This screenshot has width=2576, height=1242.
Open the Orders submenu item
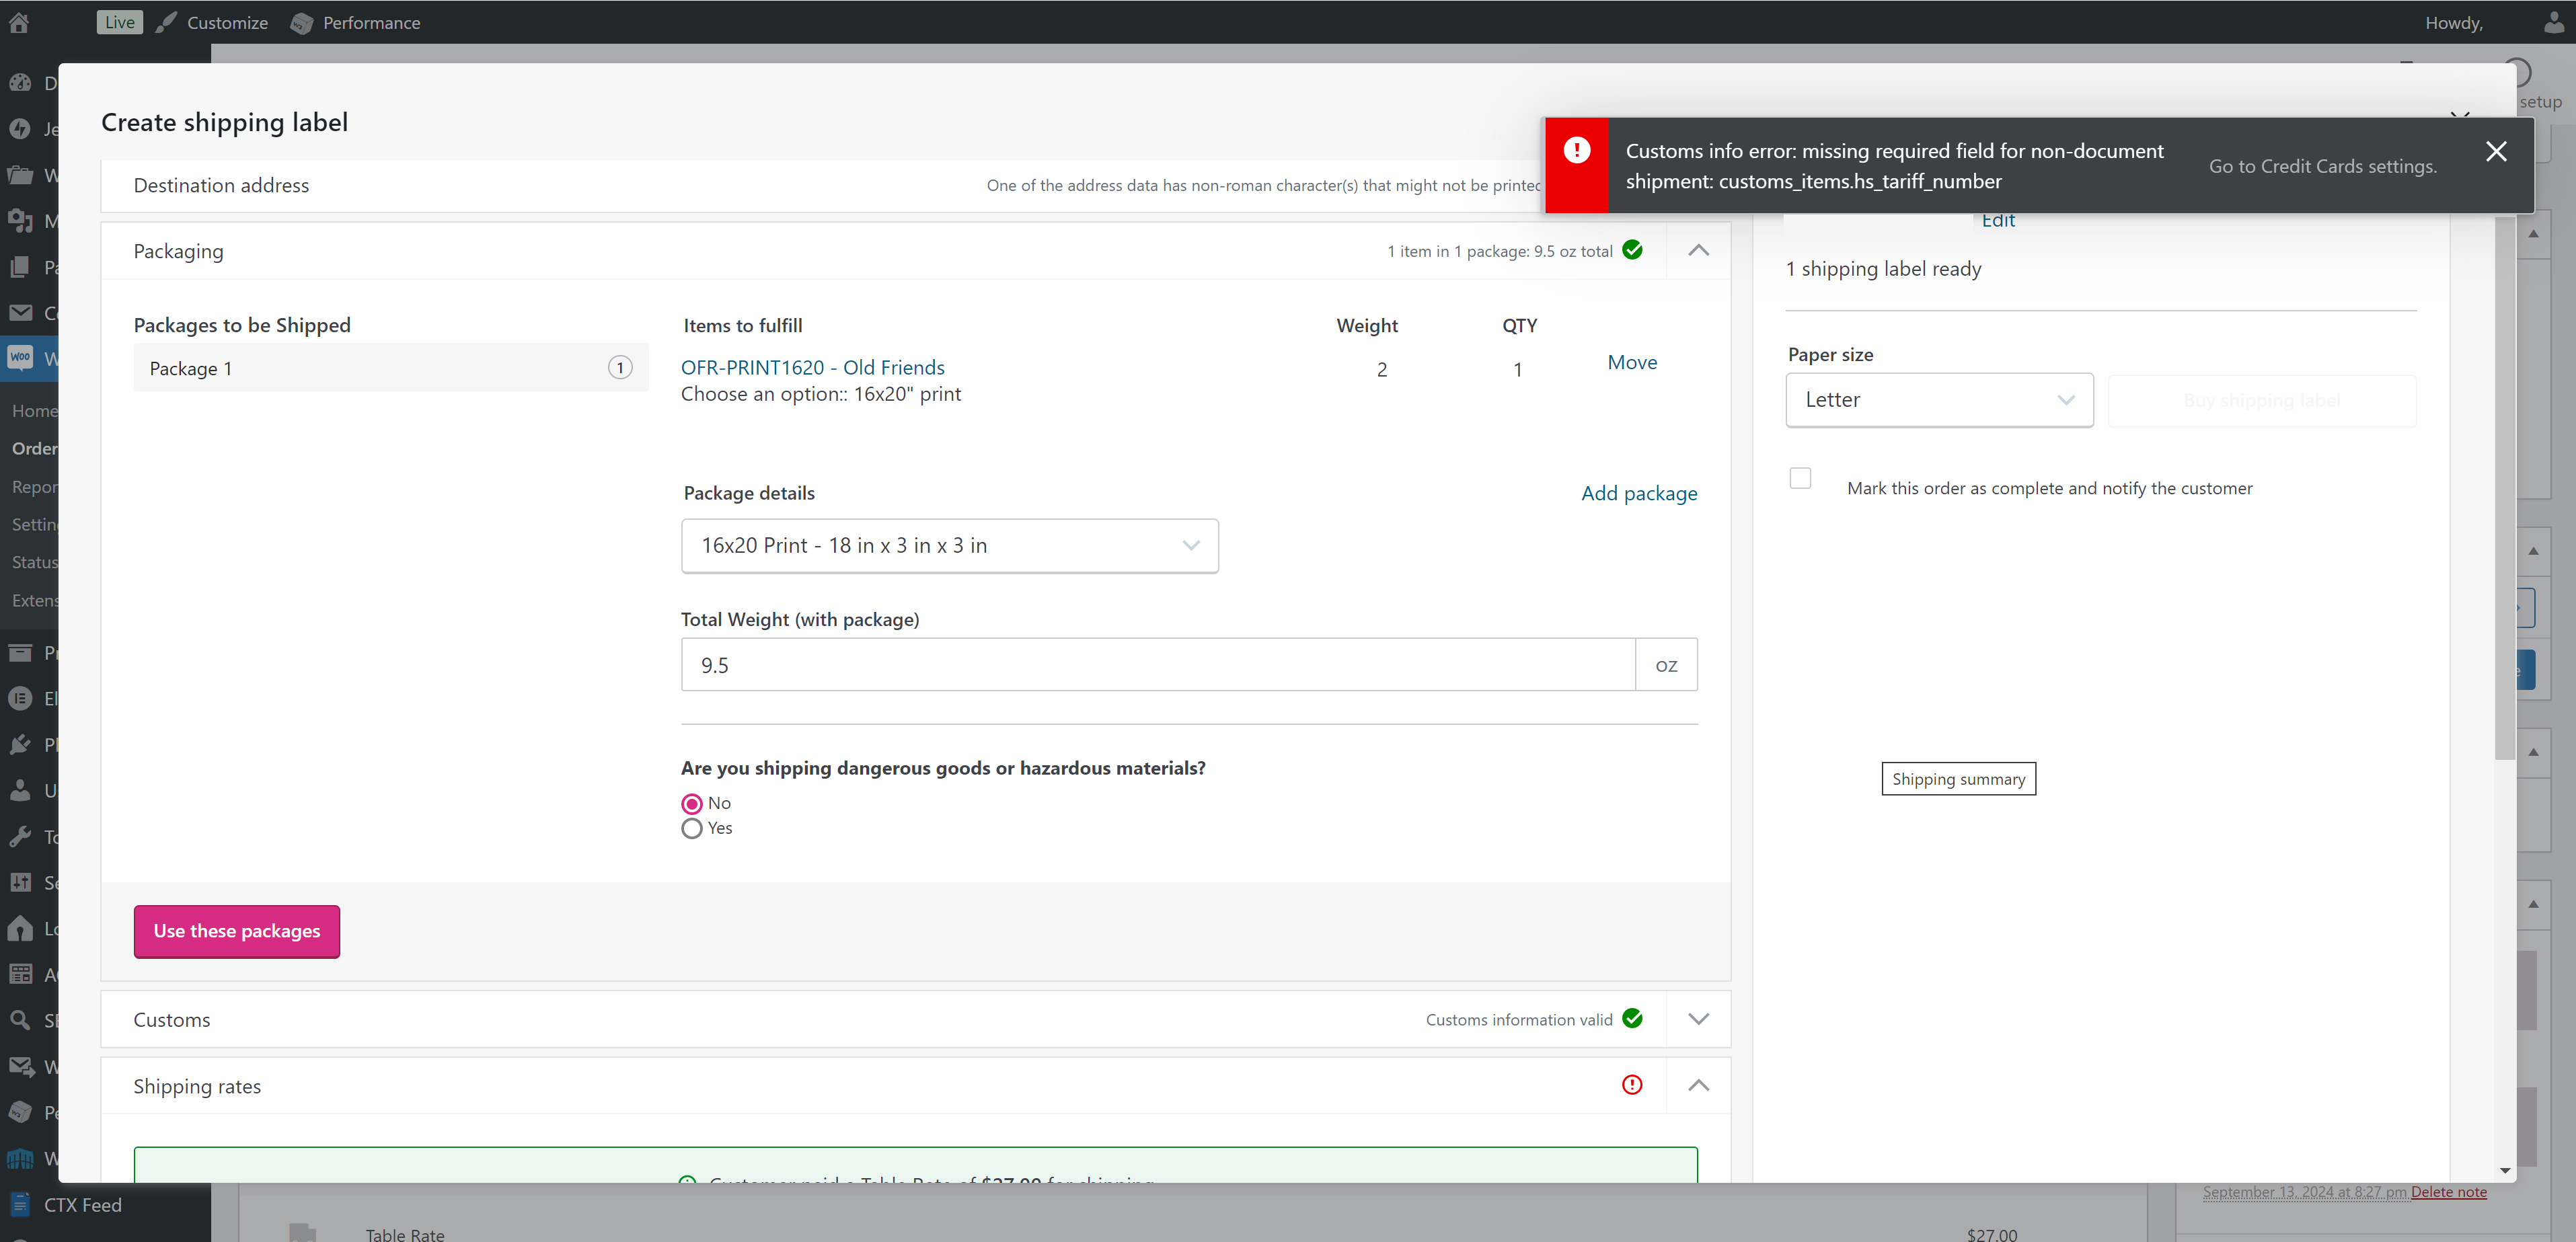(x=35, y=449)
